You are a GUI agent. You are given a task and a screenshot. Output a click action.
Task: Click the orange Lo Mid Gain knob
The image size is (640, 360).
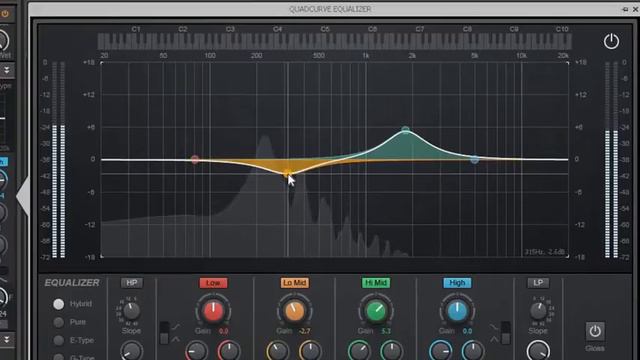(294, 311)
